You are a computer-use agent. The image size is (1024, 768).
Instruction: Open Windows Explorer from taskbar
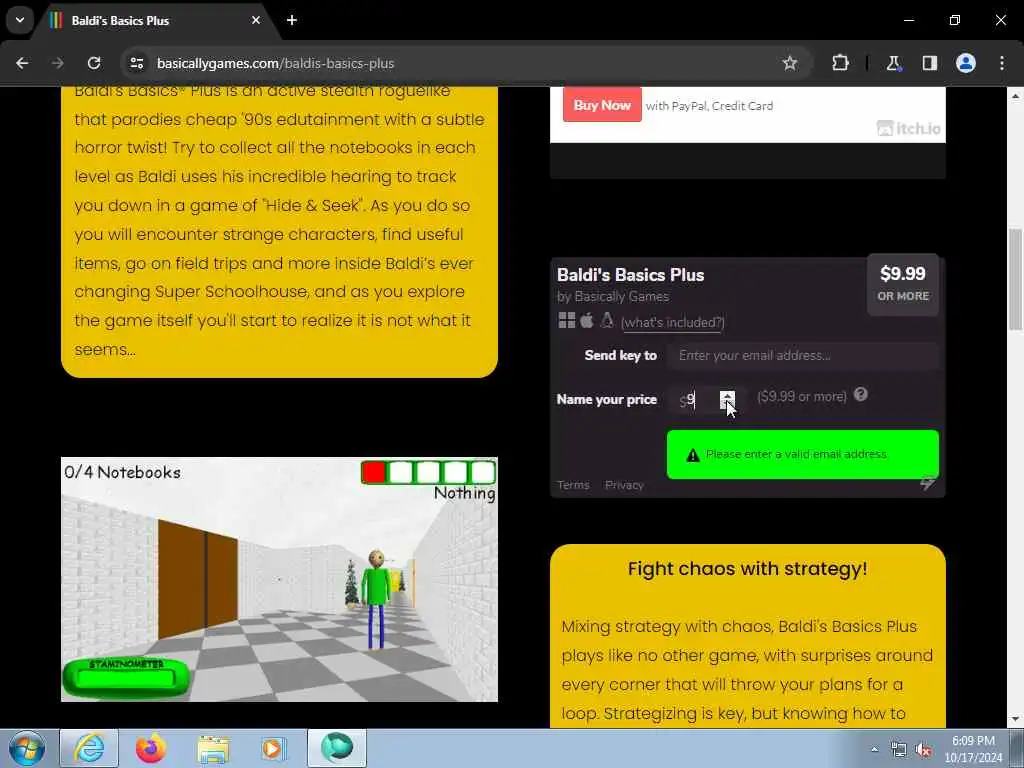pos(213,748)
